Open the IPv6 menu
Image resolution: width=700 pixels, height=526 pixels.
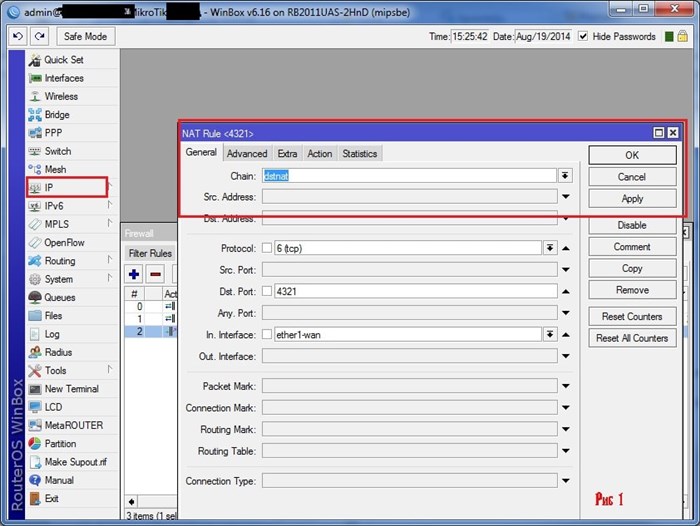click(x=54, y=206)
